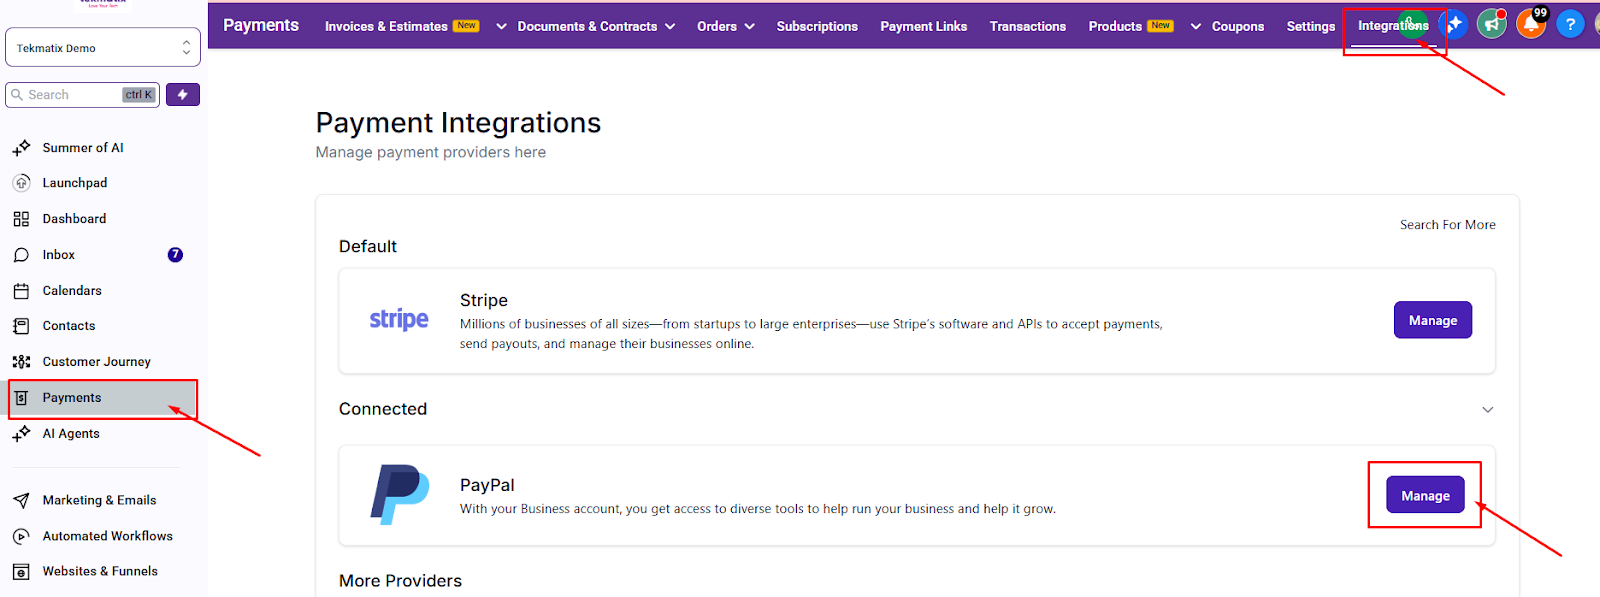Expand the Invoices & Estimates dropdown arrow
1600x597 pixels.
501,26
